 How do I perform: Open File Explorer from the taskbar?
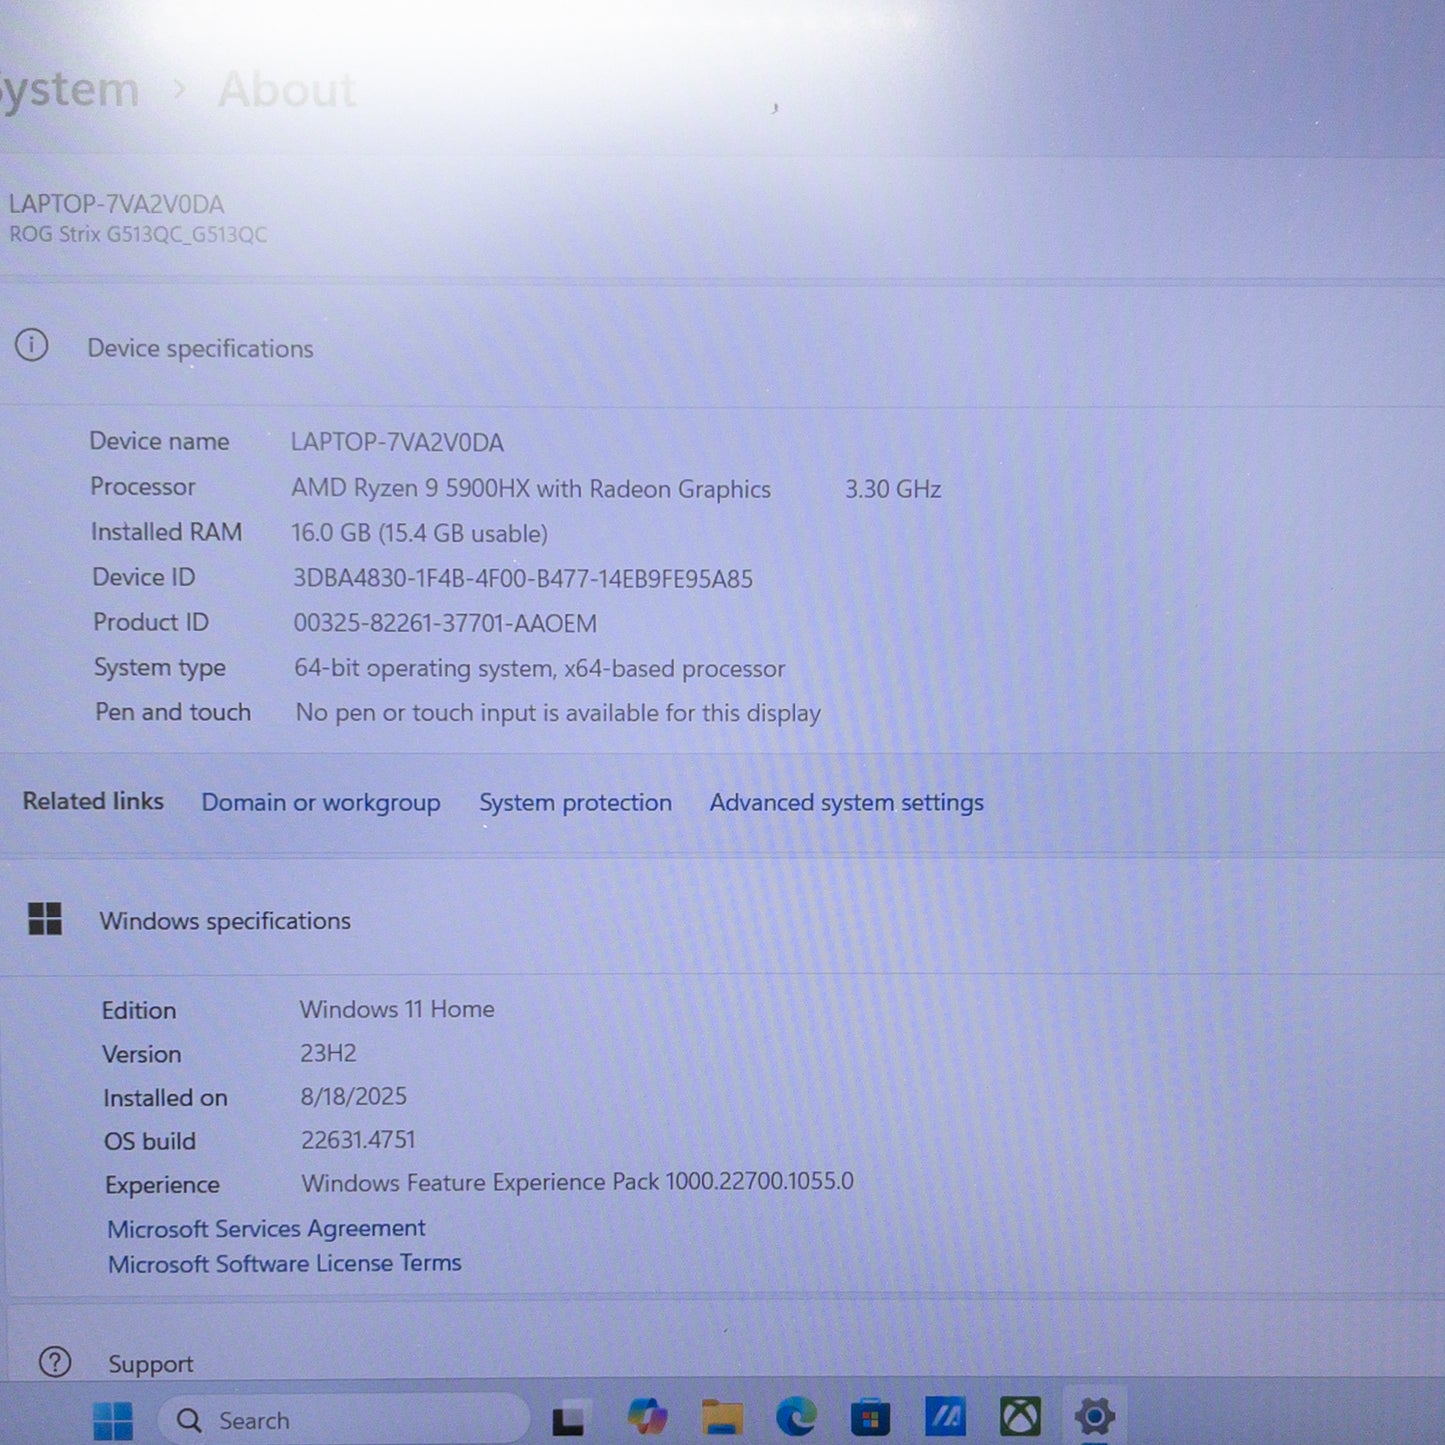(722, 1417)
